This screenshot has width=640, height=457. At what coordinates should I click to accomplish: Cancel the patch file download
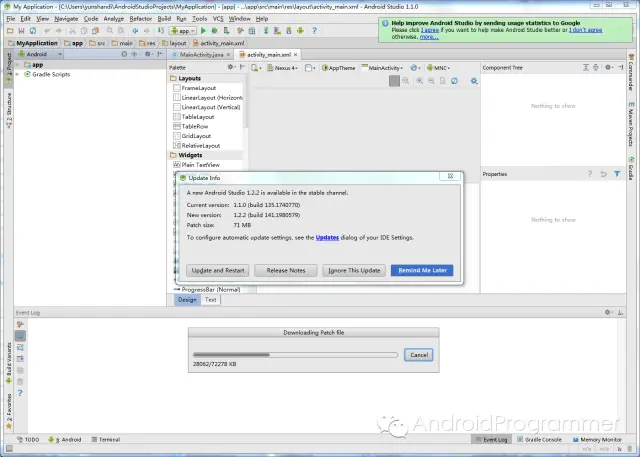(419, 355)
